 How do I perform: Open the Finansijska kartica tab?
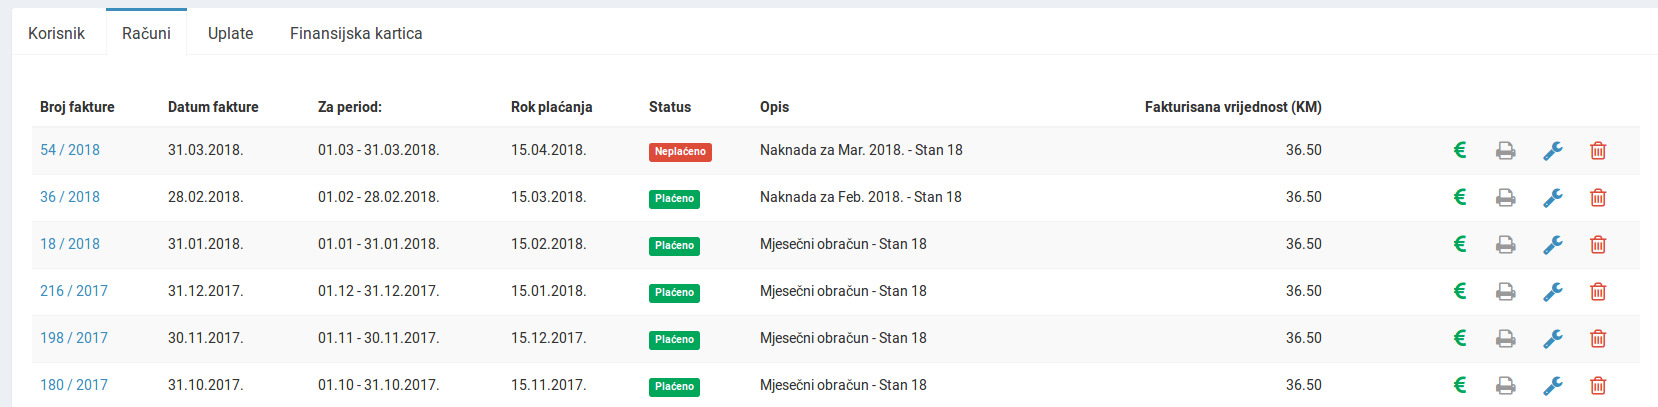[356, 33]
